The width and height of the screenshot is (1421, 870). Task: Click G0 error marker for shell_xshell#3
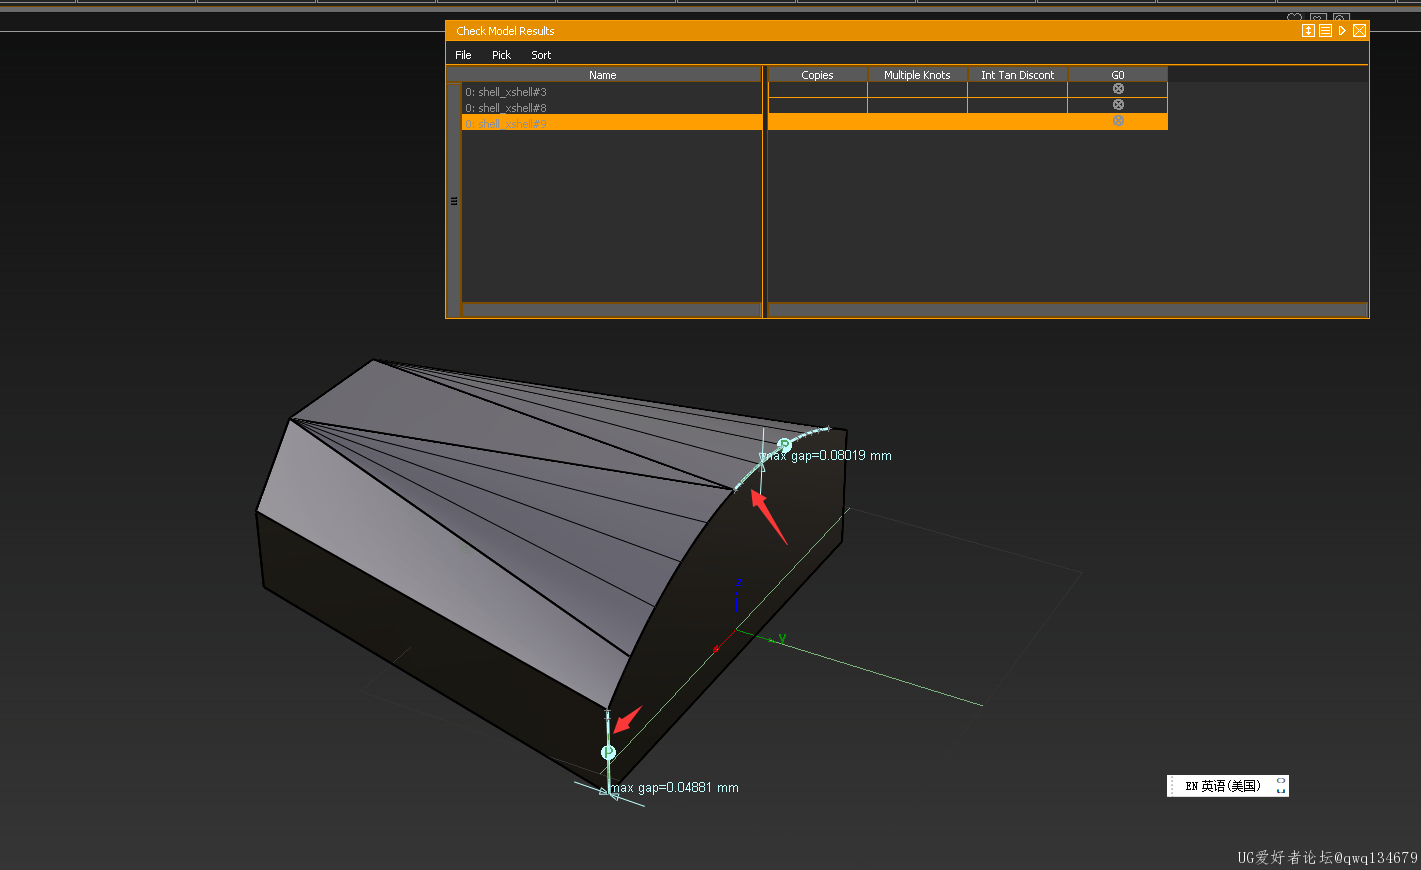pos(1118,89)
